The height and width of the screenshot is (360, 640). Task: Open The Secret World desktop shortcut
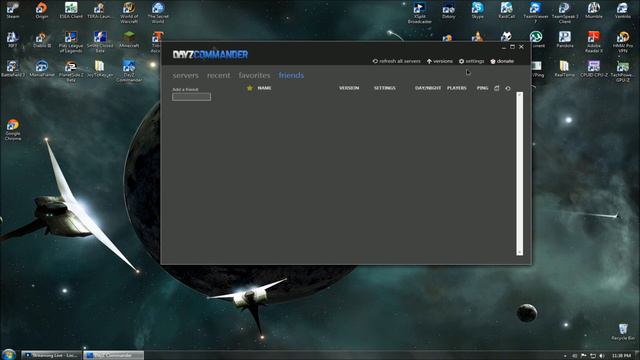pos(158,12)
